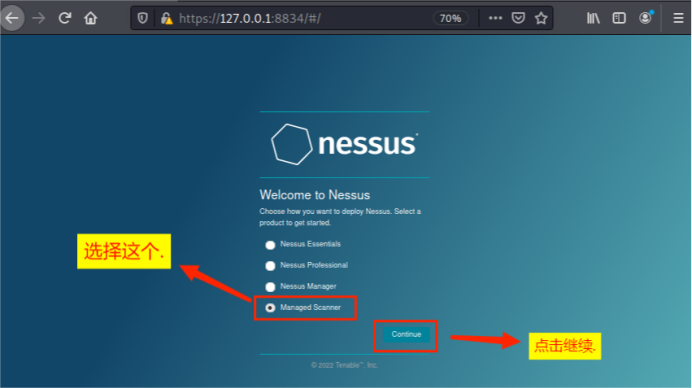Bookmark this page with the star
Image resolution: width=692 pixels, height=388 pixels.
[x=541, y=18]
